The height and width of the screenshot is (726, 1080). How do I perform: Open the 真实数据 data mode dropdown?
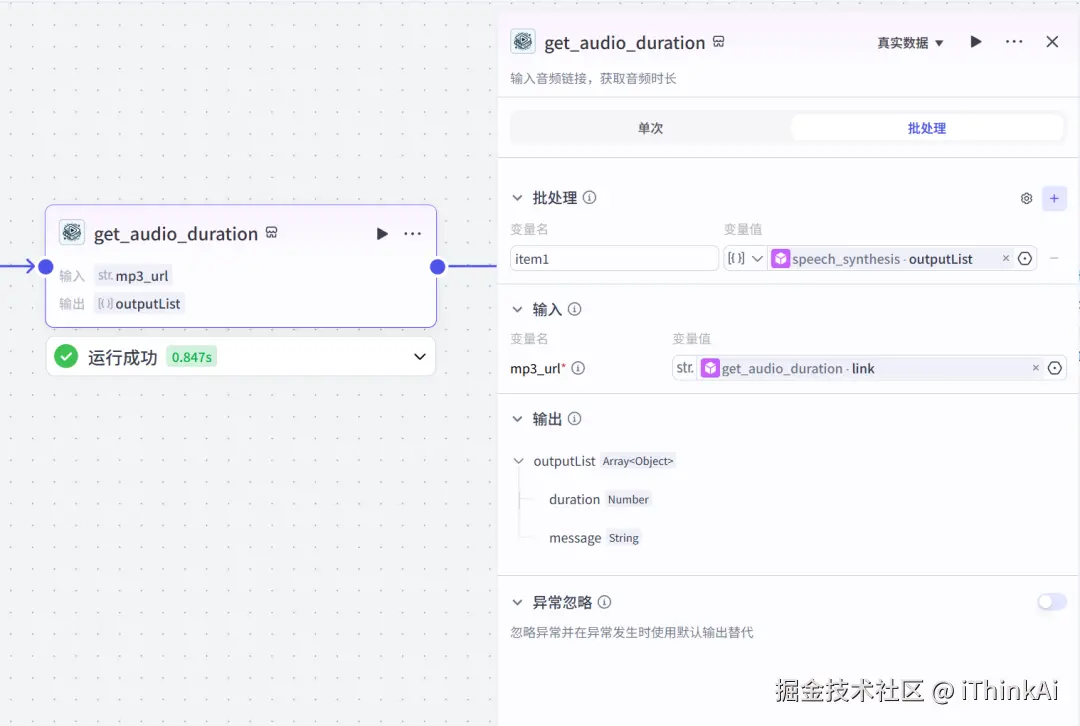click(x=909, y=42)
